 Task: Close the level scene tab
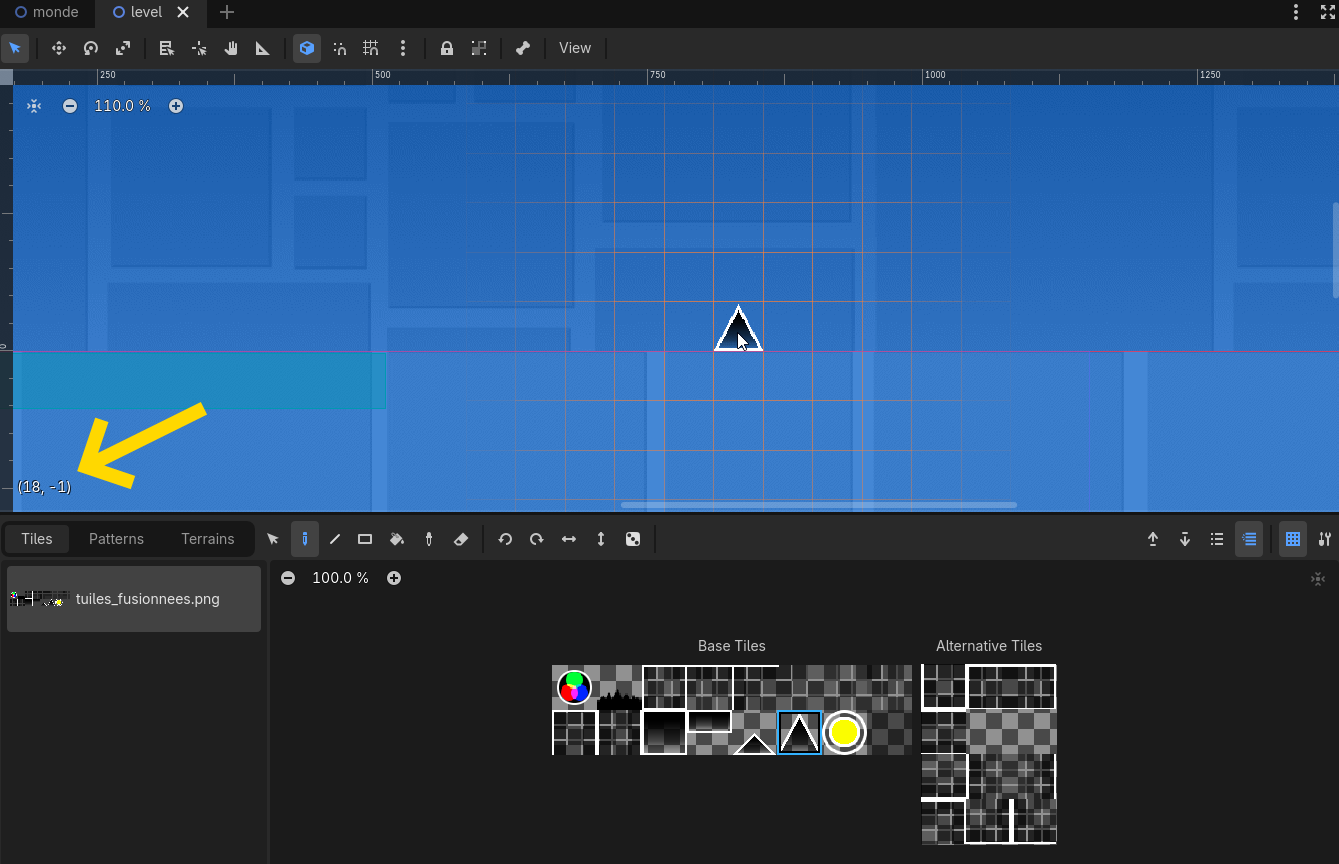(x=182, y=12)
